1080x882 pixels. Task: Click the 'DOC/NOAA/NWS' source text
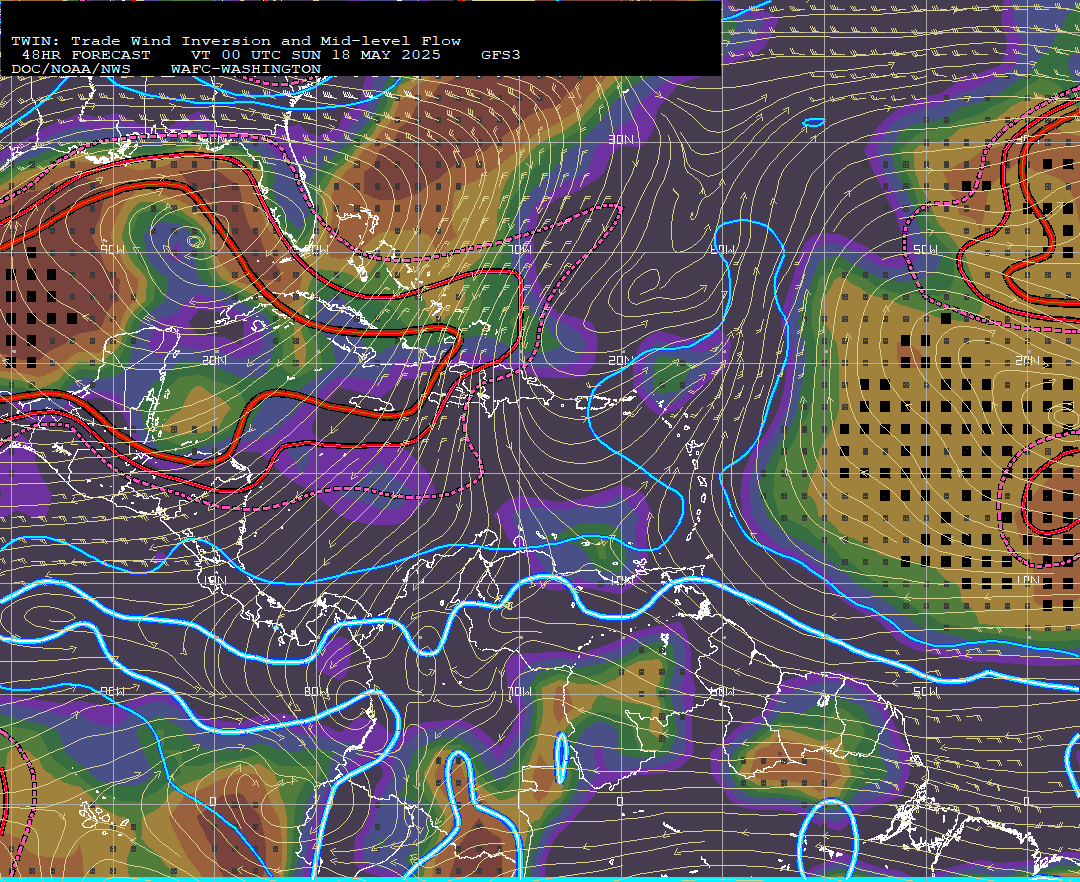[70, 70]
